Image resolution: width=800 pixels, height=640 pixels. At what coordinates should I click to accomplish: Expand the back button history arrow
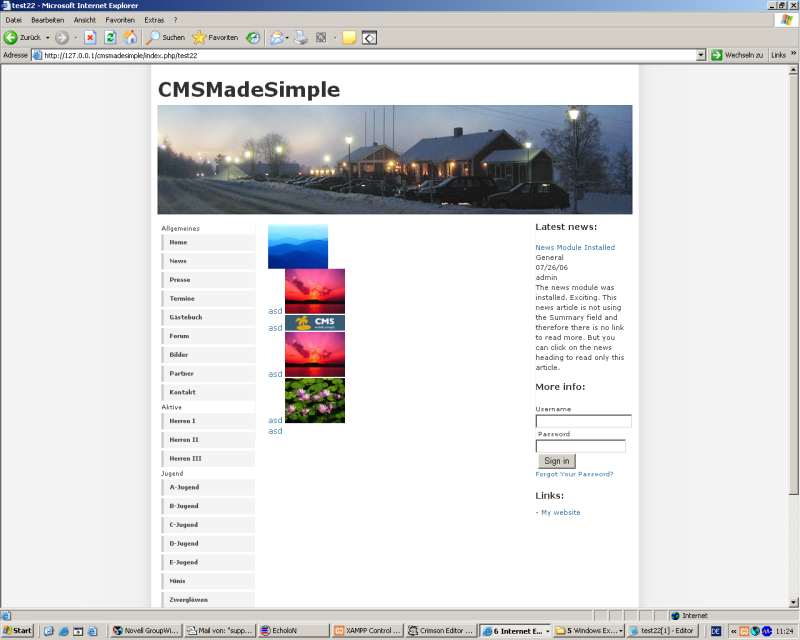tap(47, 37)
